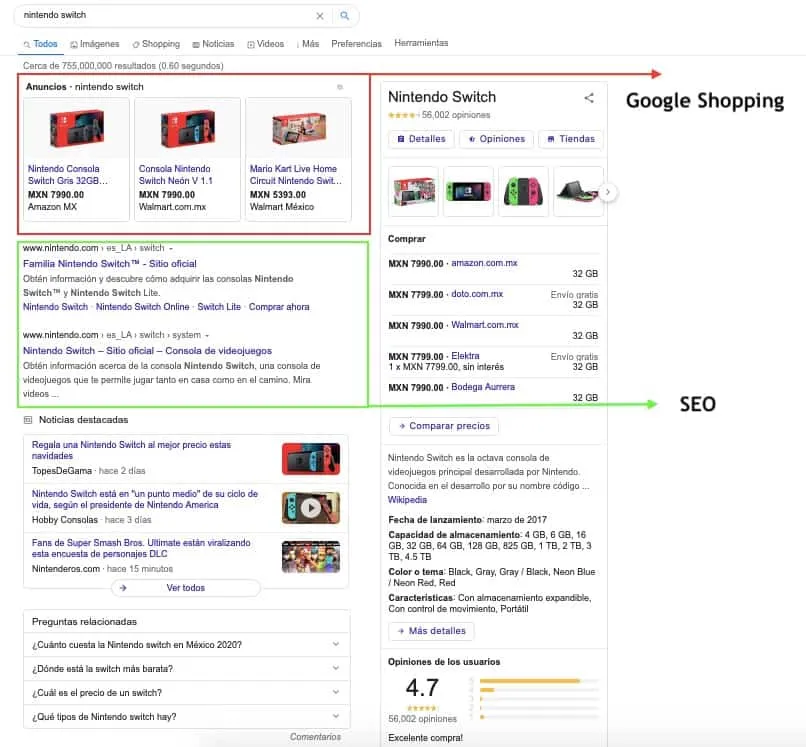806x747 pixels.
Task: Open the punto medio de su ciclo news article
Action: coord(144,499)
